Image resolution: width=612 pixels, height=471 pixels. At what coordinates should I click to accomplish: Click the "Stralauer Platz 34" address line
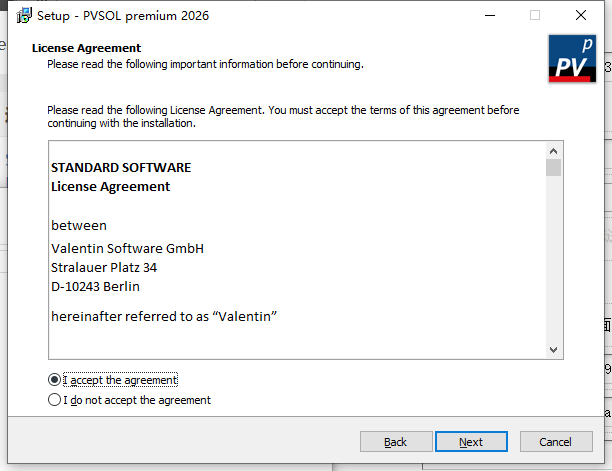click(104, 267)
